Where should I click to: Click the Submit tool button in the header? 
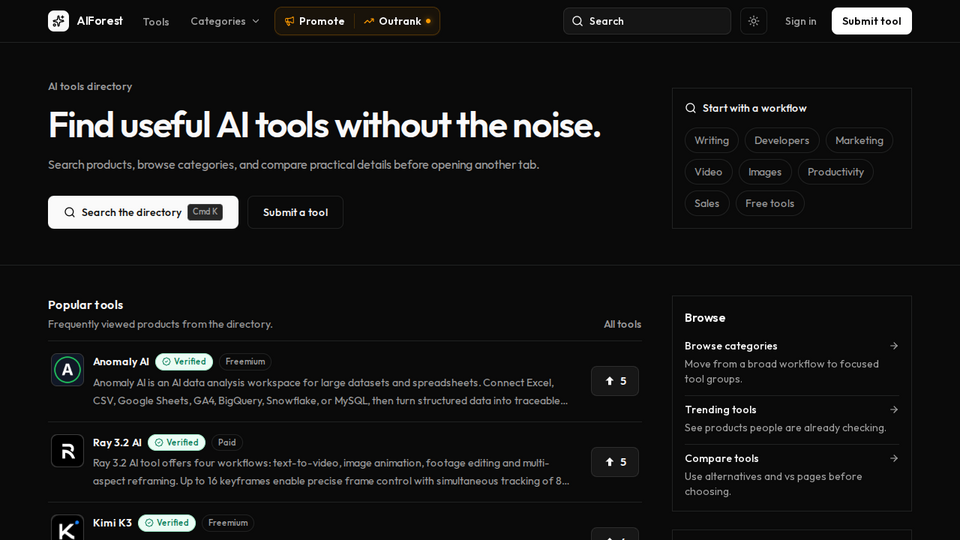tap(871, 21)
